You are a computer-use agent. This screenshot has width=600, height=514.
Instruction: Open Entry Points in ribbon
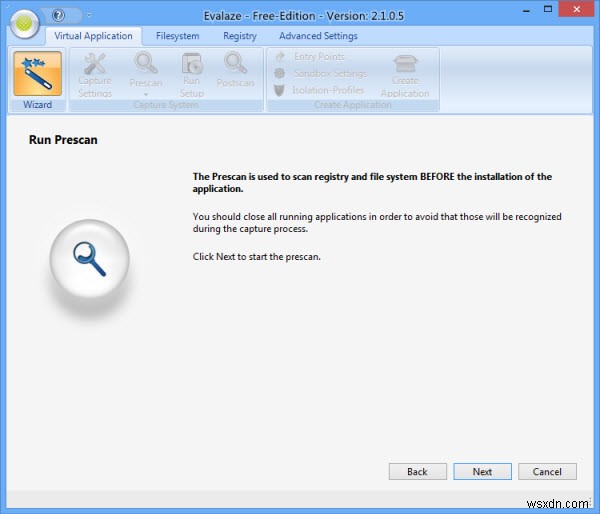(x=310, y=57)
